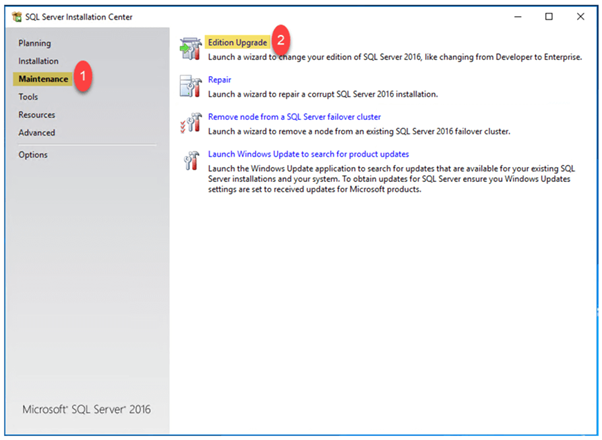Go to the Tools section

(28, 97)
